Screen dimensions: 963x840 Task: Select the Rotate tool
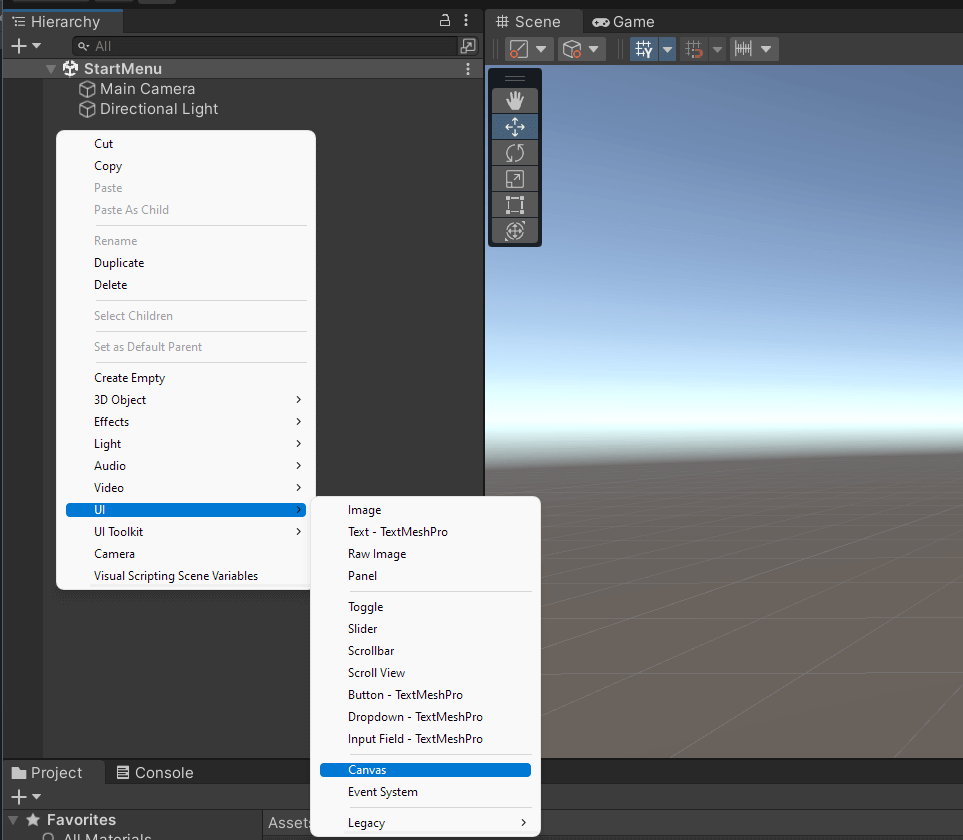point(514,152)
